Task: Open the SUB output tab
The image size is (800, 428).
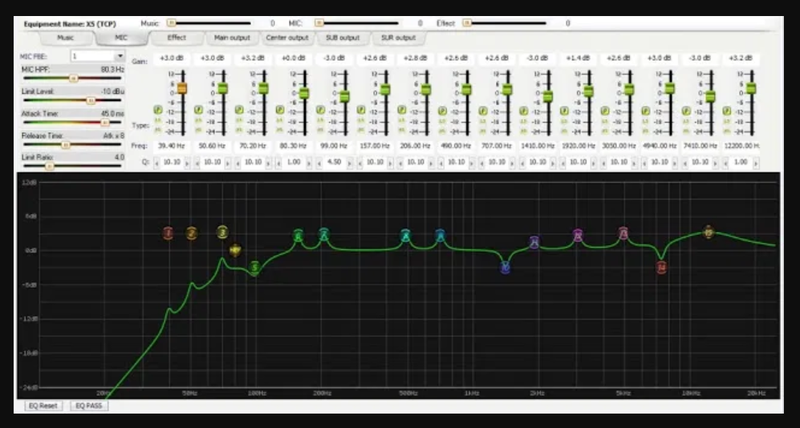Action: [342, 38]
